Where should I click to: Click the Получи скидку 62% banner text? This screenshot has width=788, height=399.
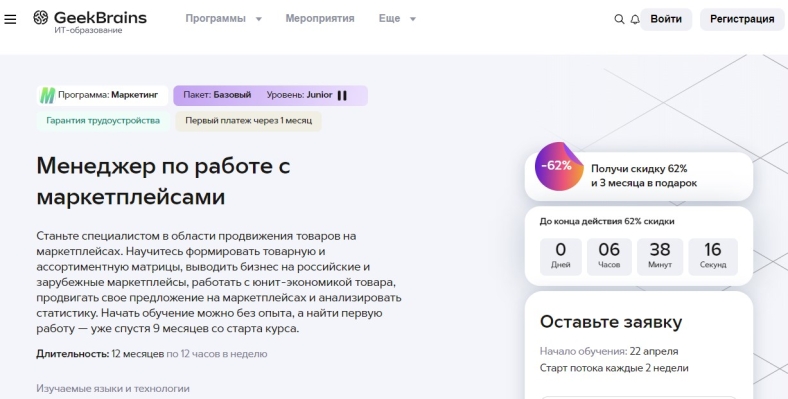pos(644,176)
